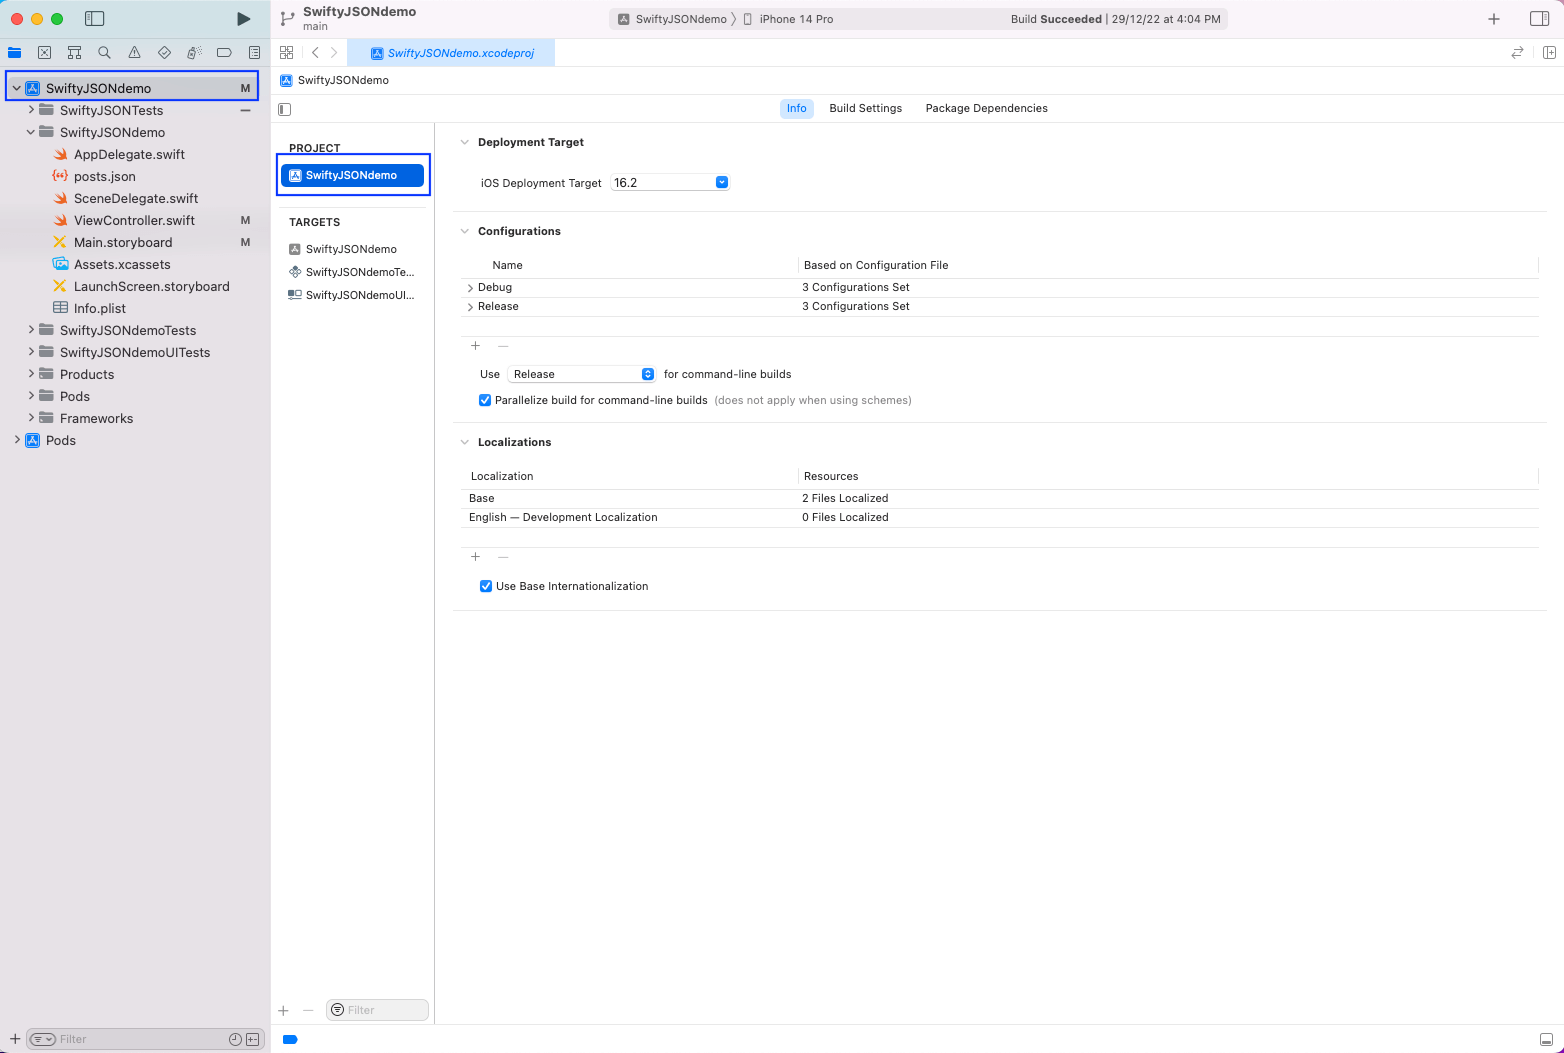Select the ViewController.swift file
This screenshot has width=1564, height=1053.
coord(134,220)
